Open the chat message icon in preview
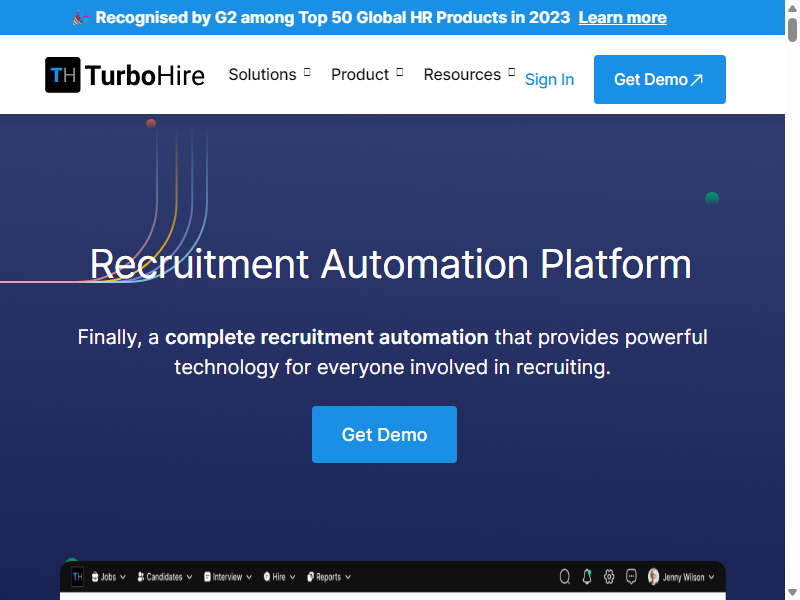Viewport: 800px width, 600px height. (x=631, y=577)
